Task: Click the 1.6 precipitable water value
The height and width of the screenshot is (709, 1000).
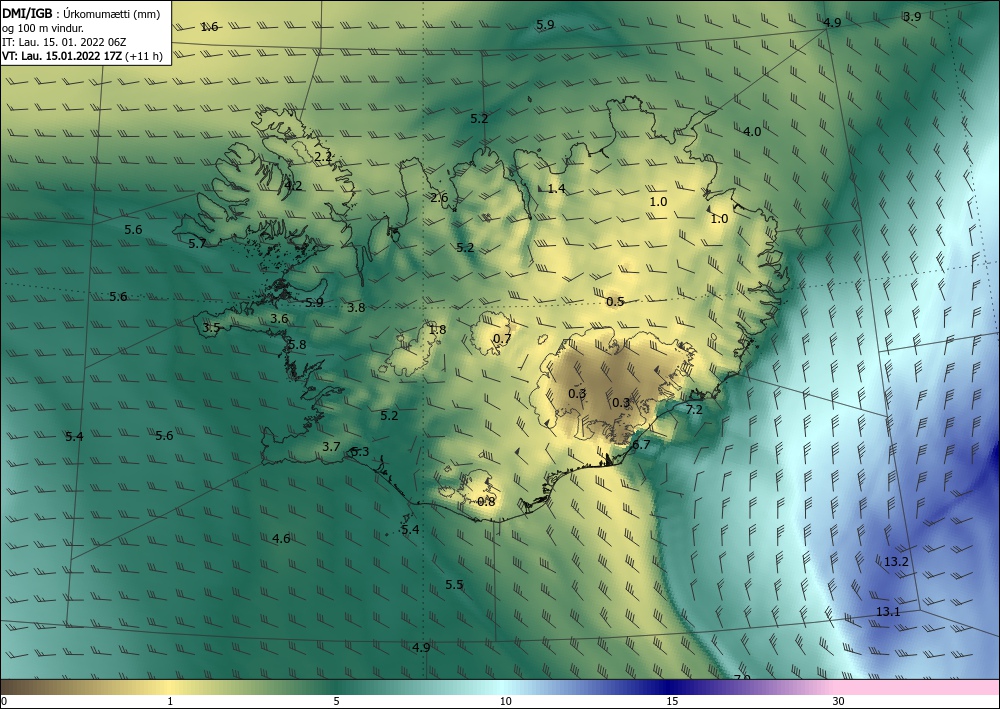Action: [x=209, y=27]
